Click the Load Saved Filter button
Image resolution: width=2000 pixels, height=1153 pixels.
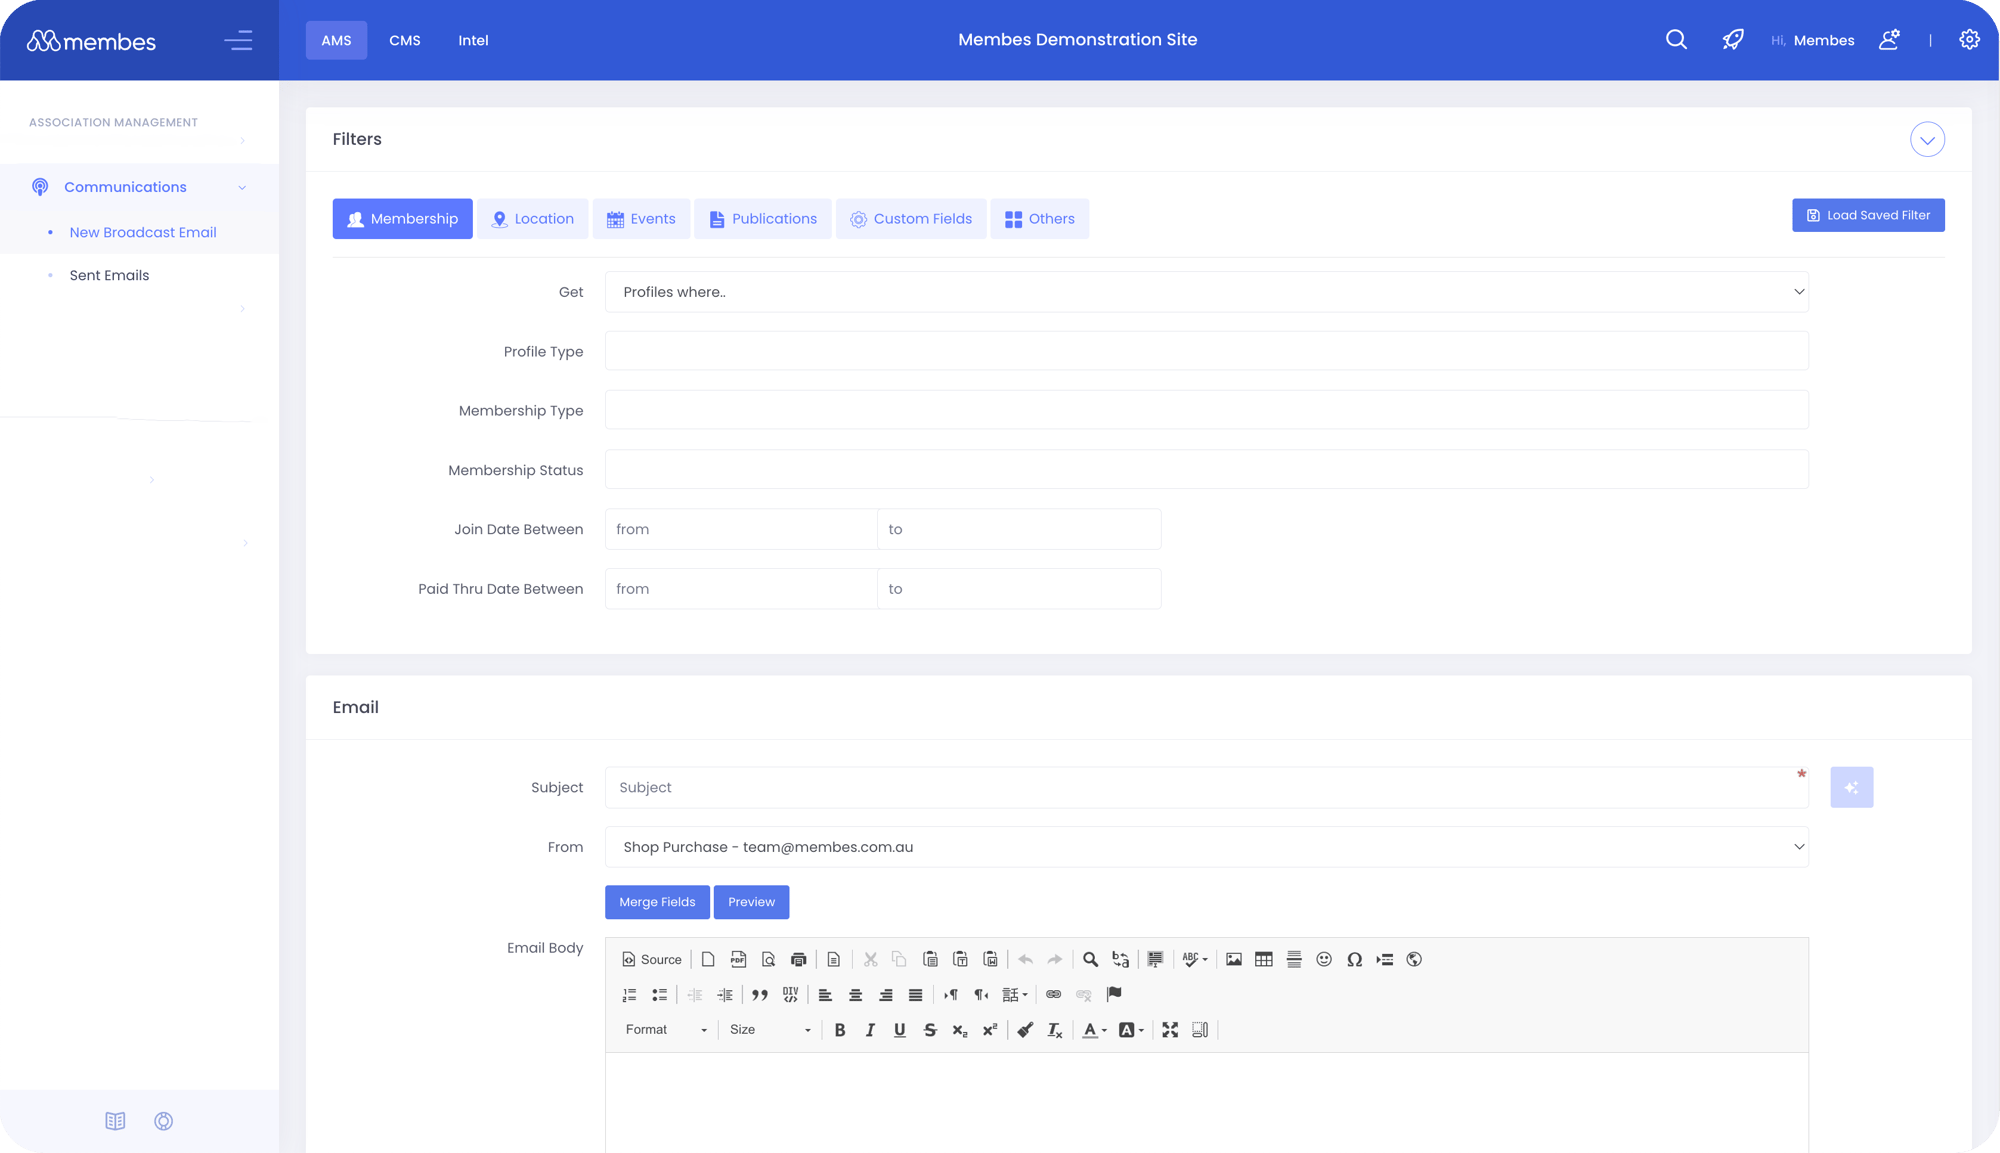click(x=1868, y=215)
